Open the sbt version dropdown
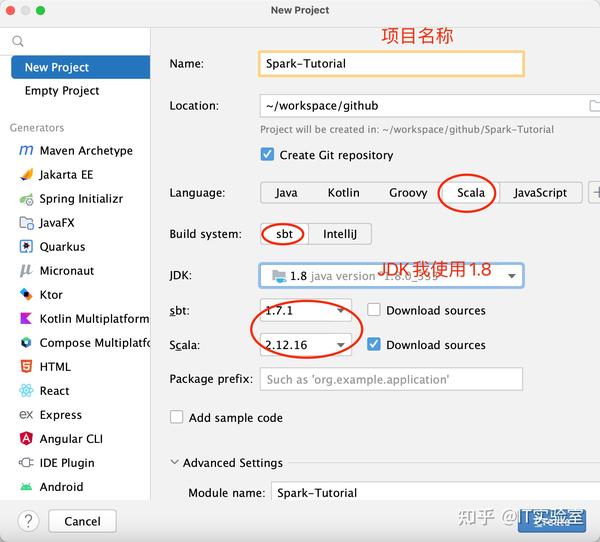The height and width of the screenshot is (542, 600). point(306,310)
